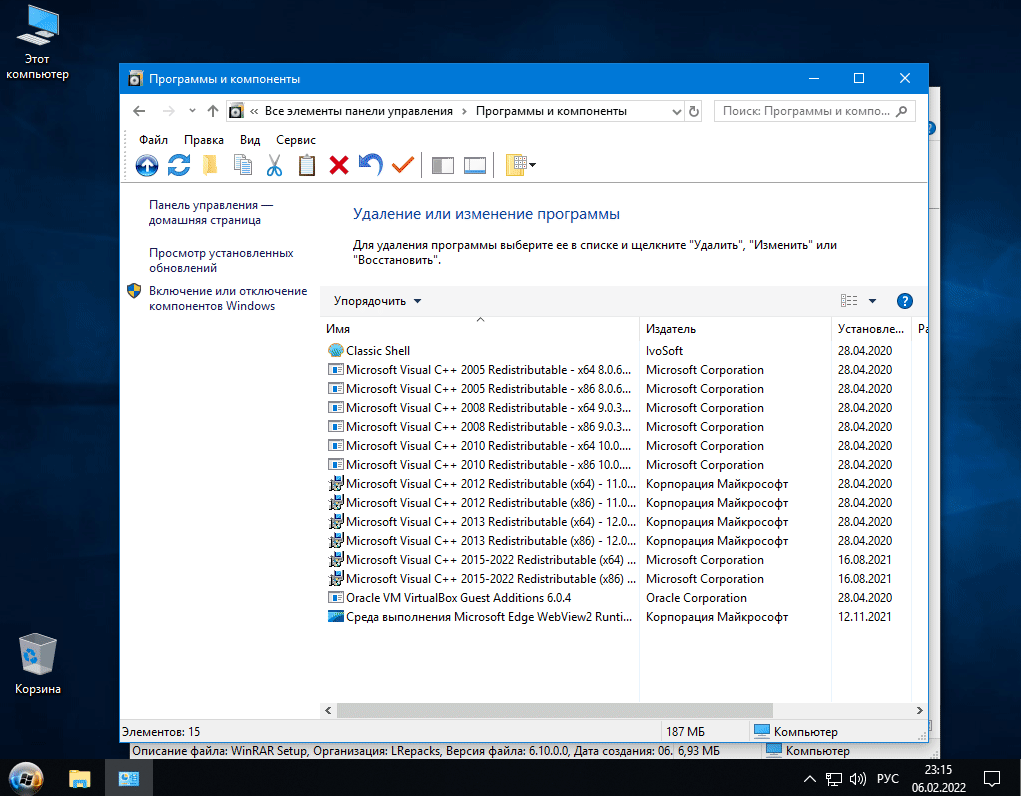
Task: Click the red X Delete toolbar icon
Action: [339, 165]
